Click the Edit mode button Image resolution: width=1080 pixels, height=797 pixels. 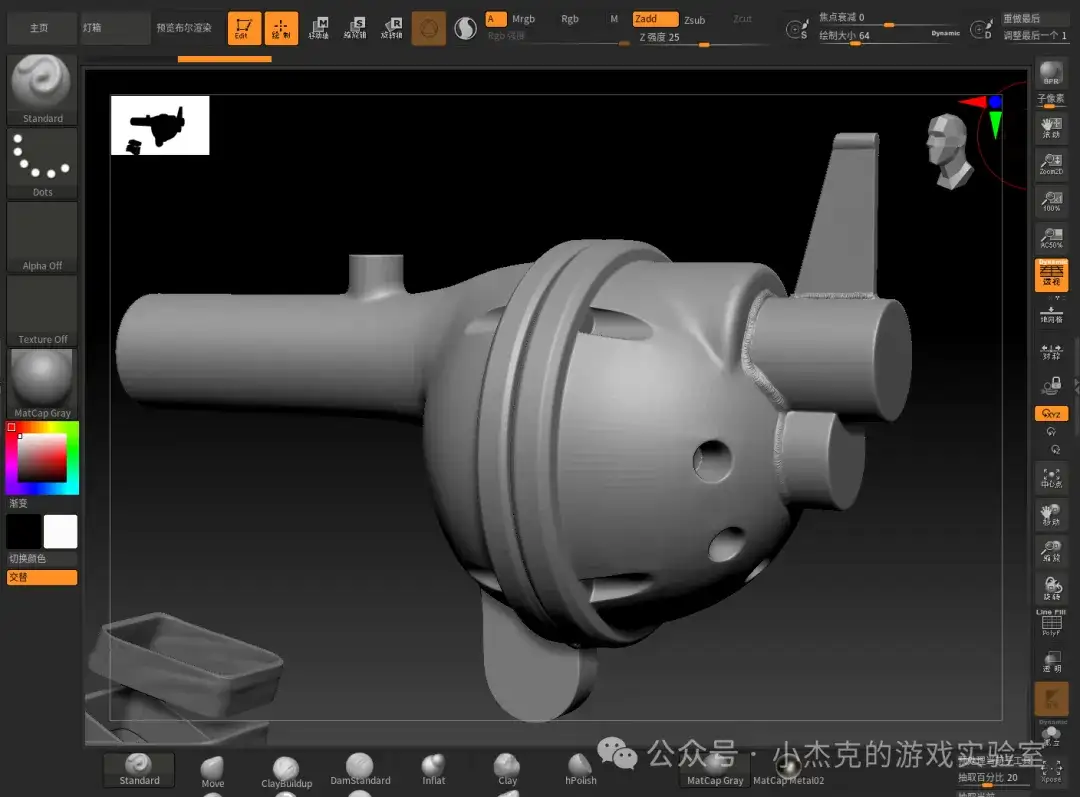tap(243, 28)
